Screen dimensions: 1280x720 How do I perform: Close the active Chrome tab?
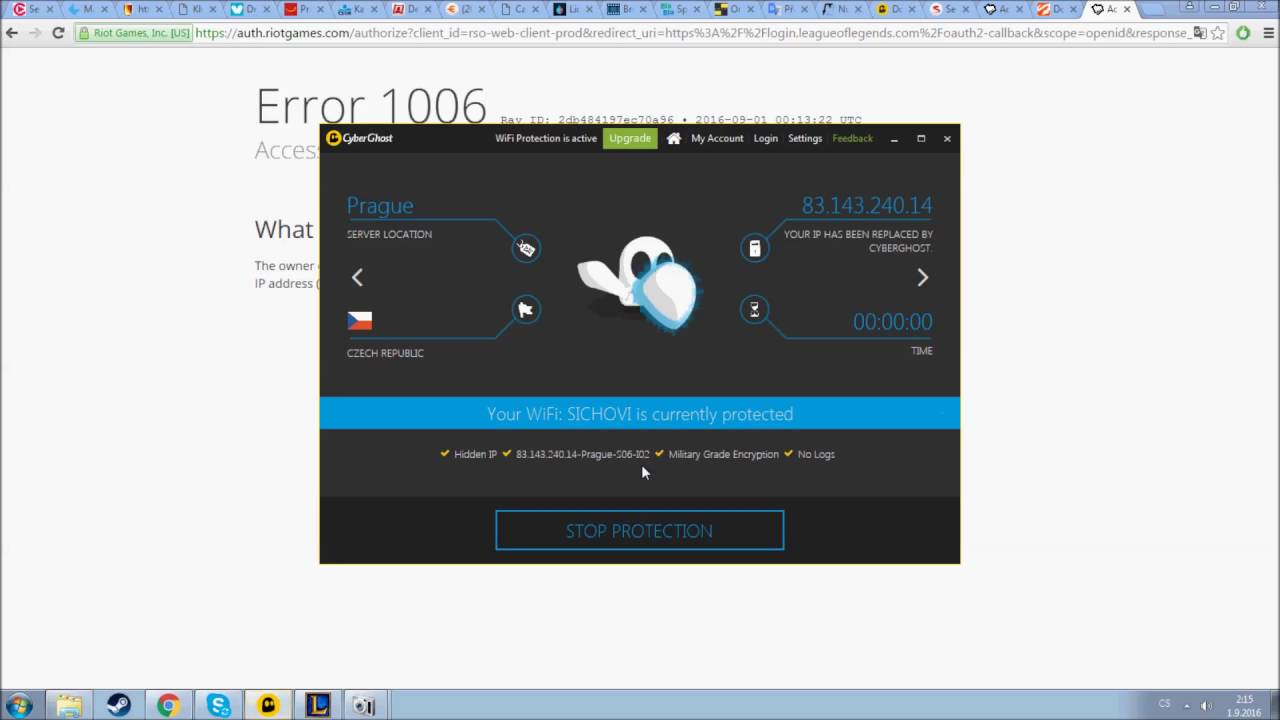pos(1127,9)
